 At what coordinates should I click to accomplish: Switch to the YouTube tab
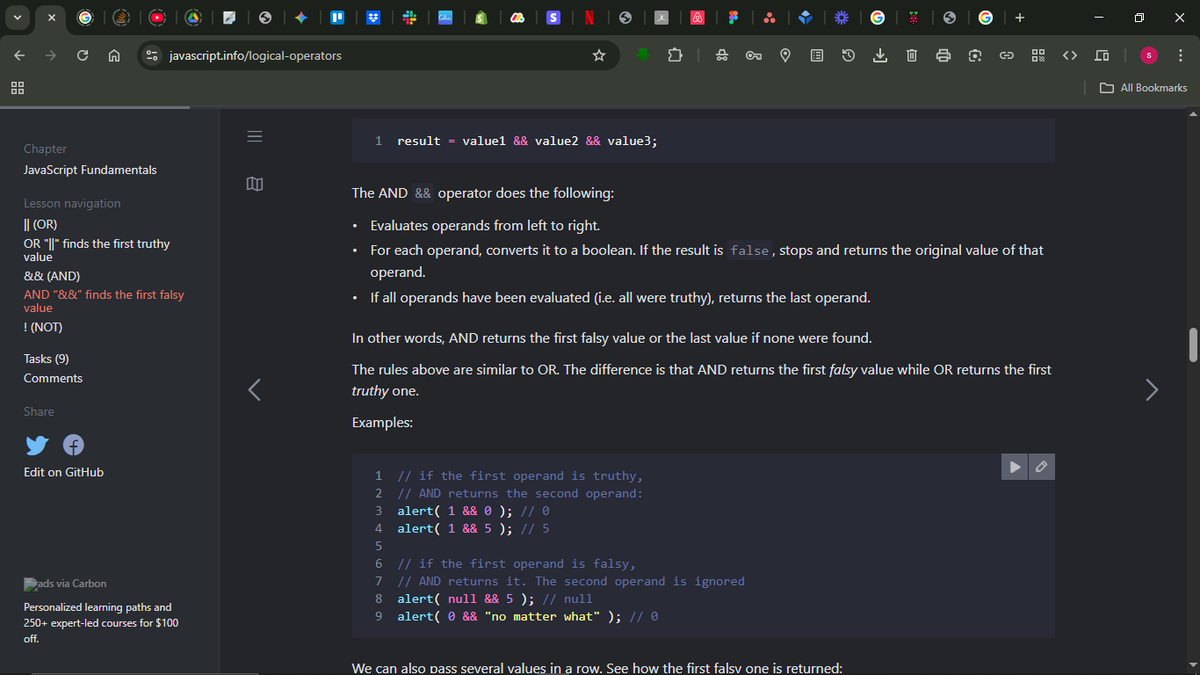[157, 17]
